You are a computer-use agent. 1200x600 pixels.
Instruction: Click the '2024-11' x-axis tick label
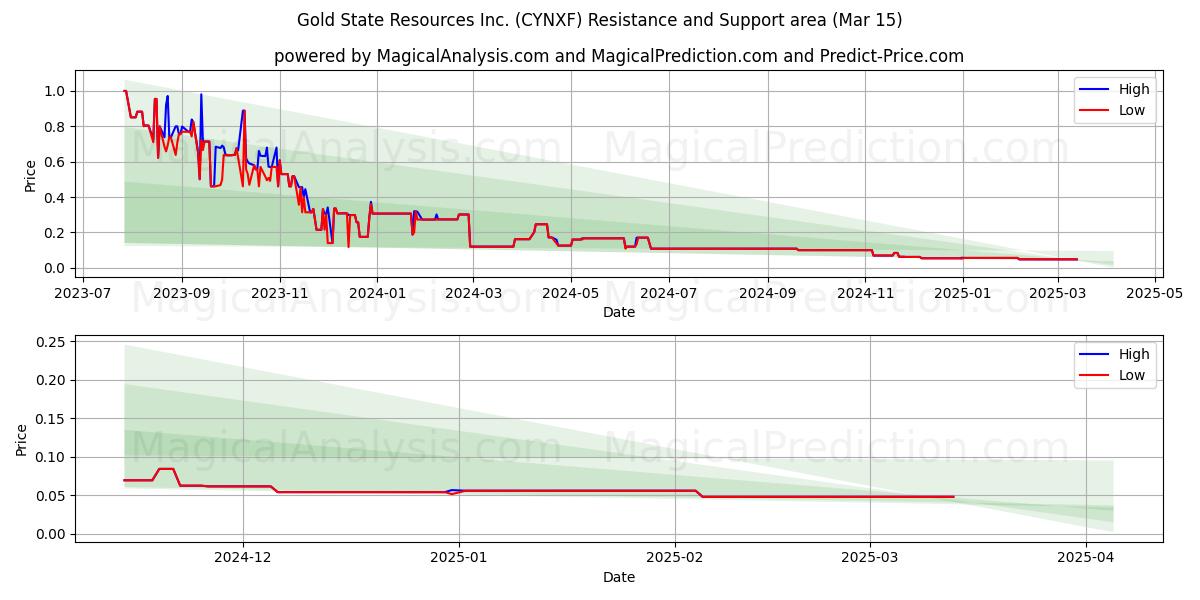point(865,294)
